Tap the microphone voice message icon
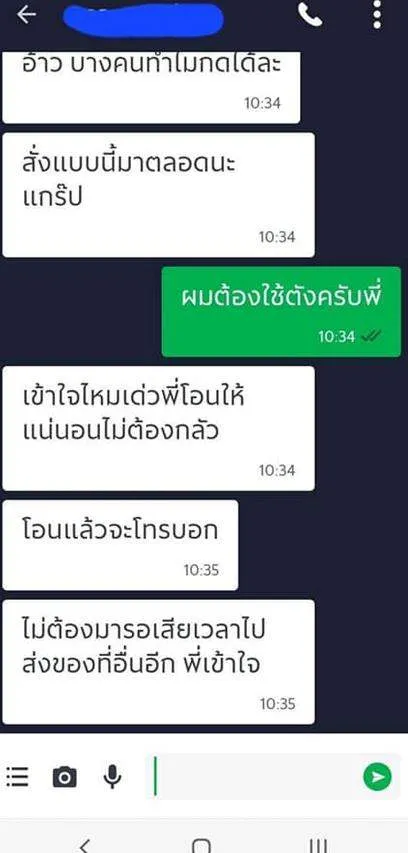This screenshot has width=408, height=853. tap(113, 777)
